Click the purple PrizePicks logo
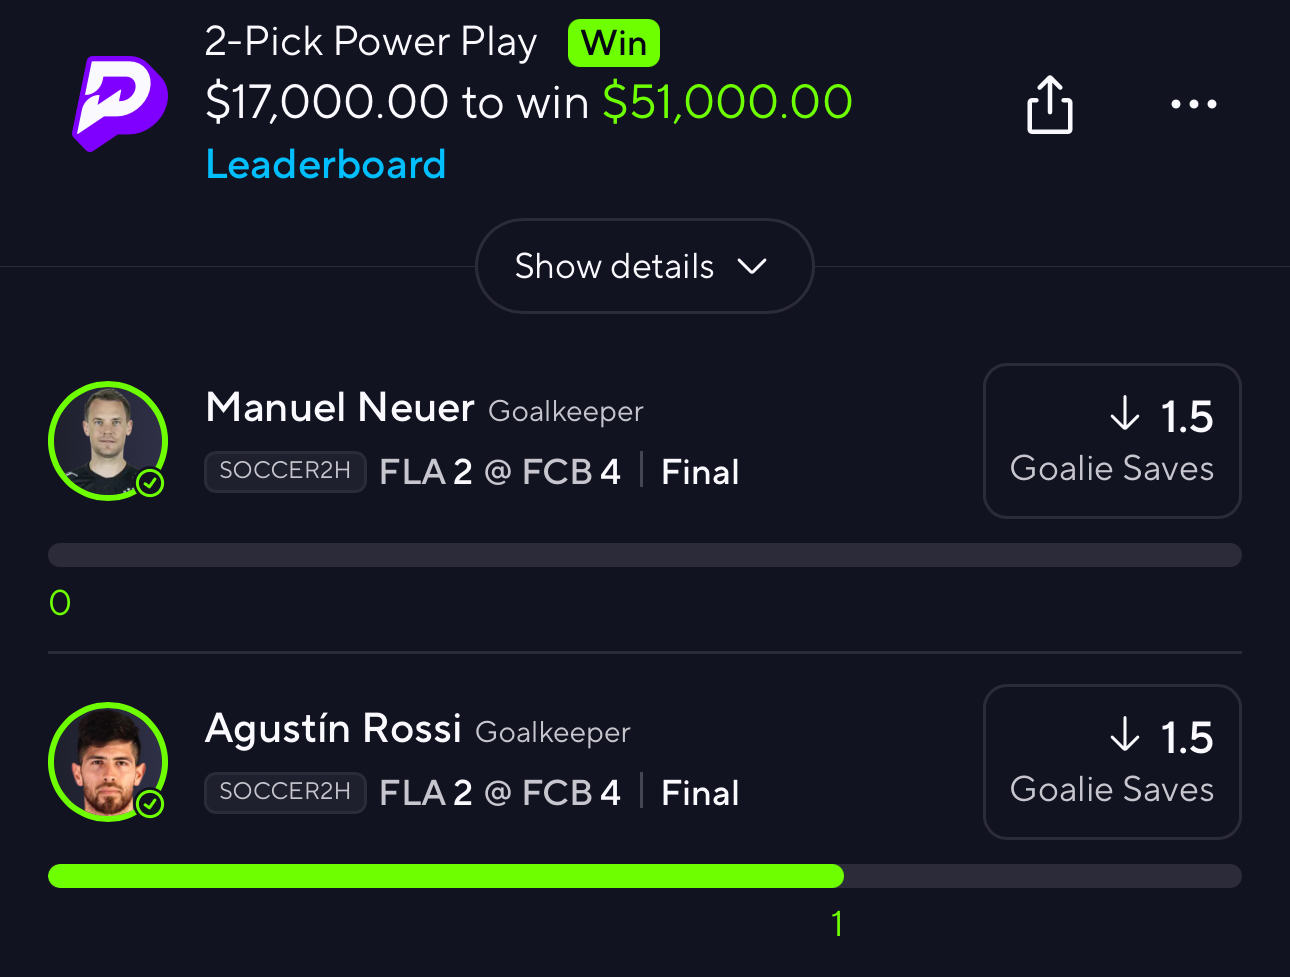 coord(120,102)
